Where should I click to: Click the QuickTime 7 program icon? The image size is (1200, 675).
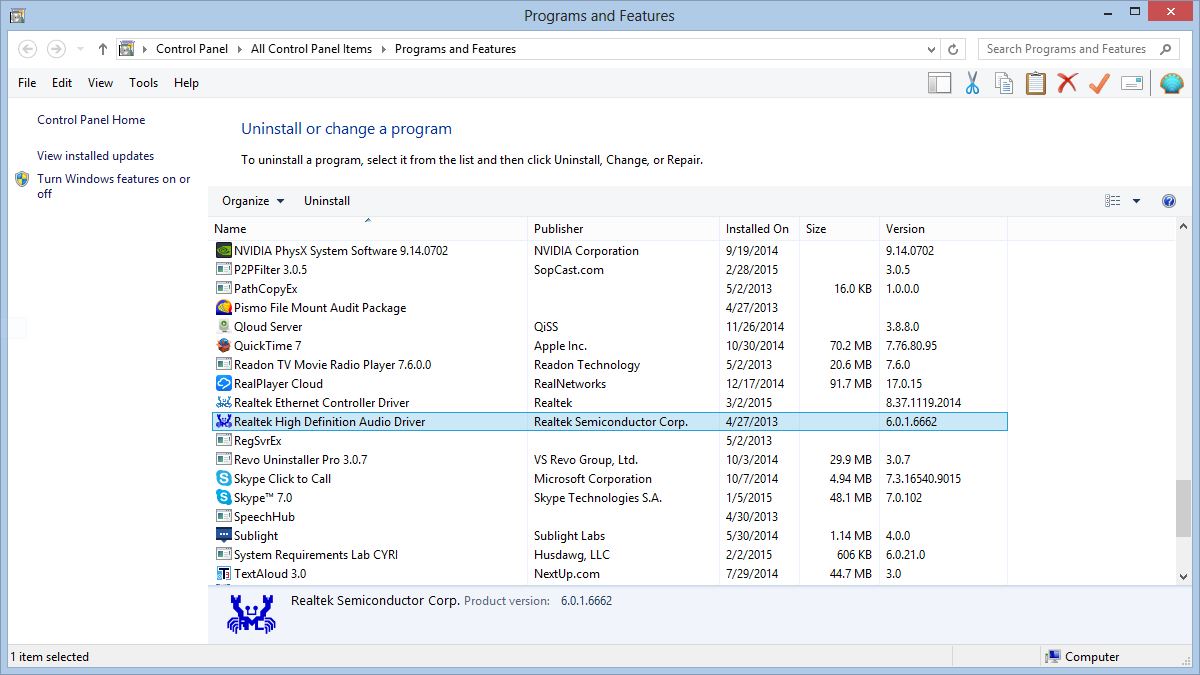pyautogui.click(x=224, y=346)
